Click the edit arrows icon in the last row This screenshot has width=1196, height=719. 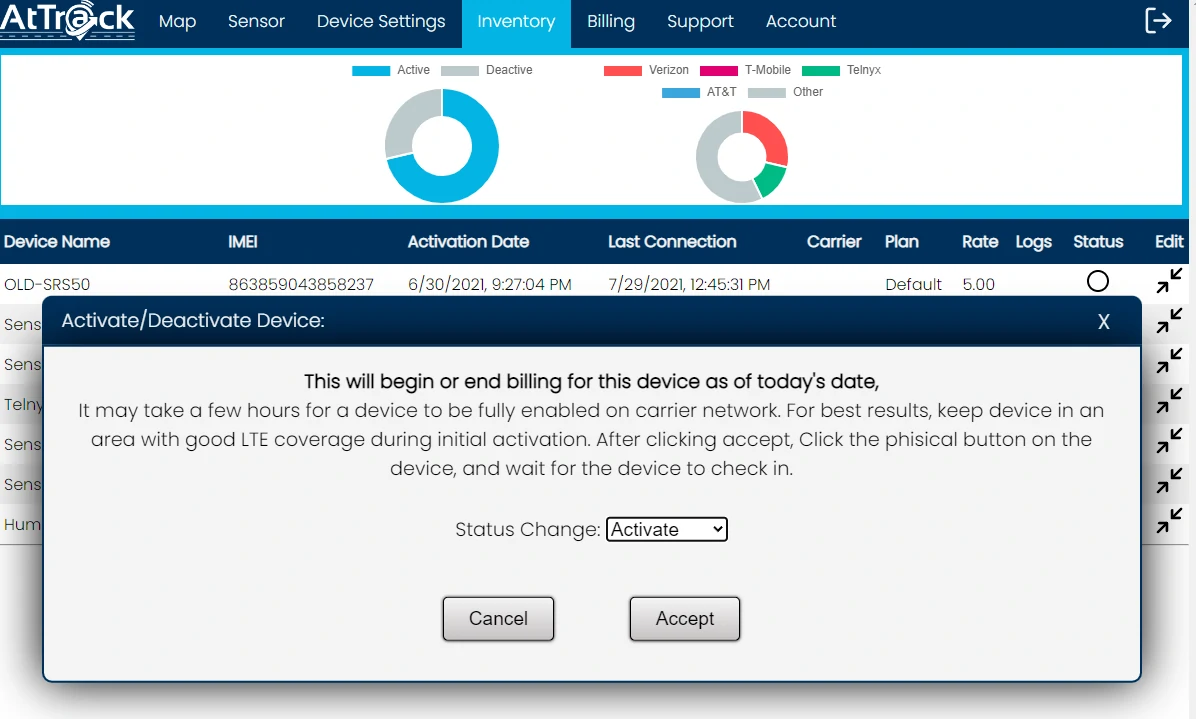coord(1169,521)
